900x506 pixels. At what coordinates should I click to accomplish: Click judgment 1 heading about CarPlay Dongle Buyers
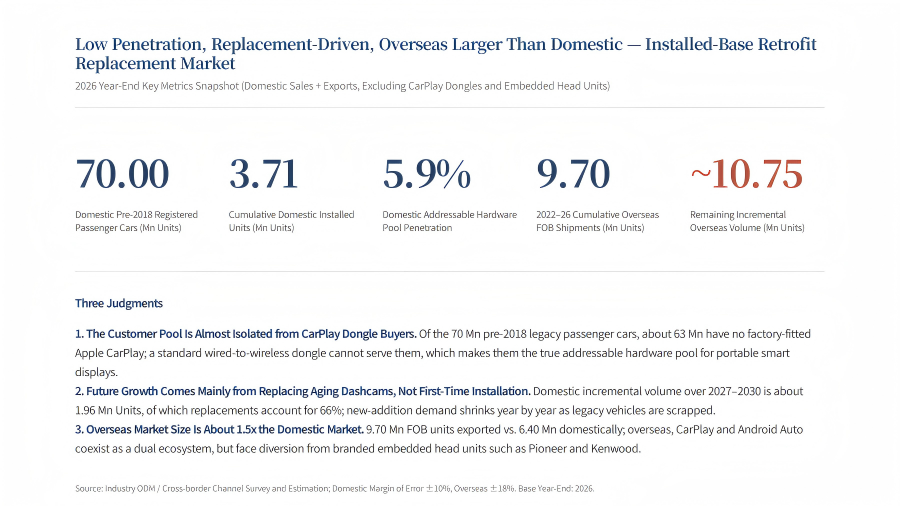(246, 334)
